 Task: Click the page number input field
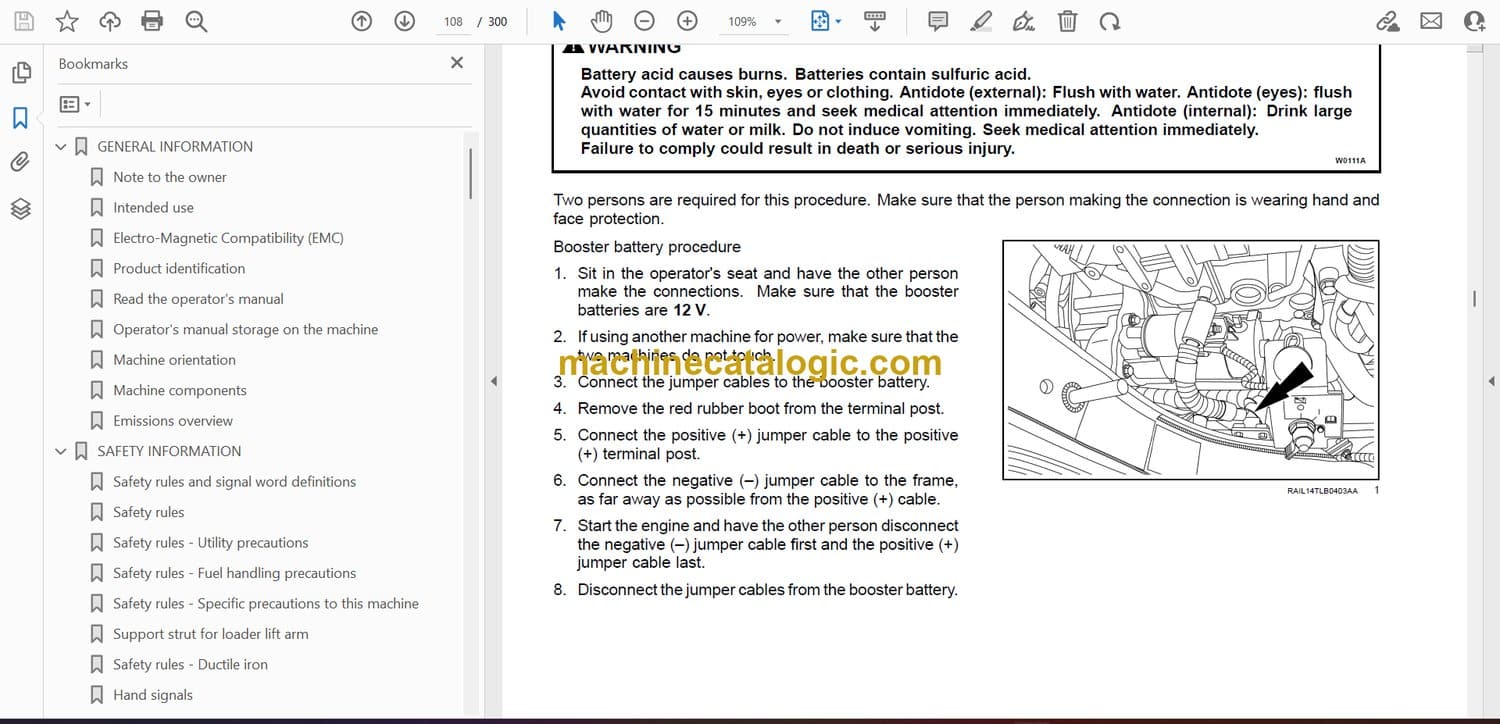click(453, 21)
